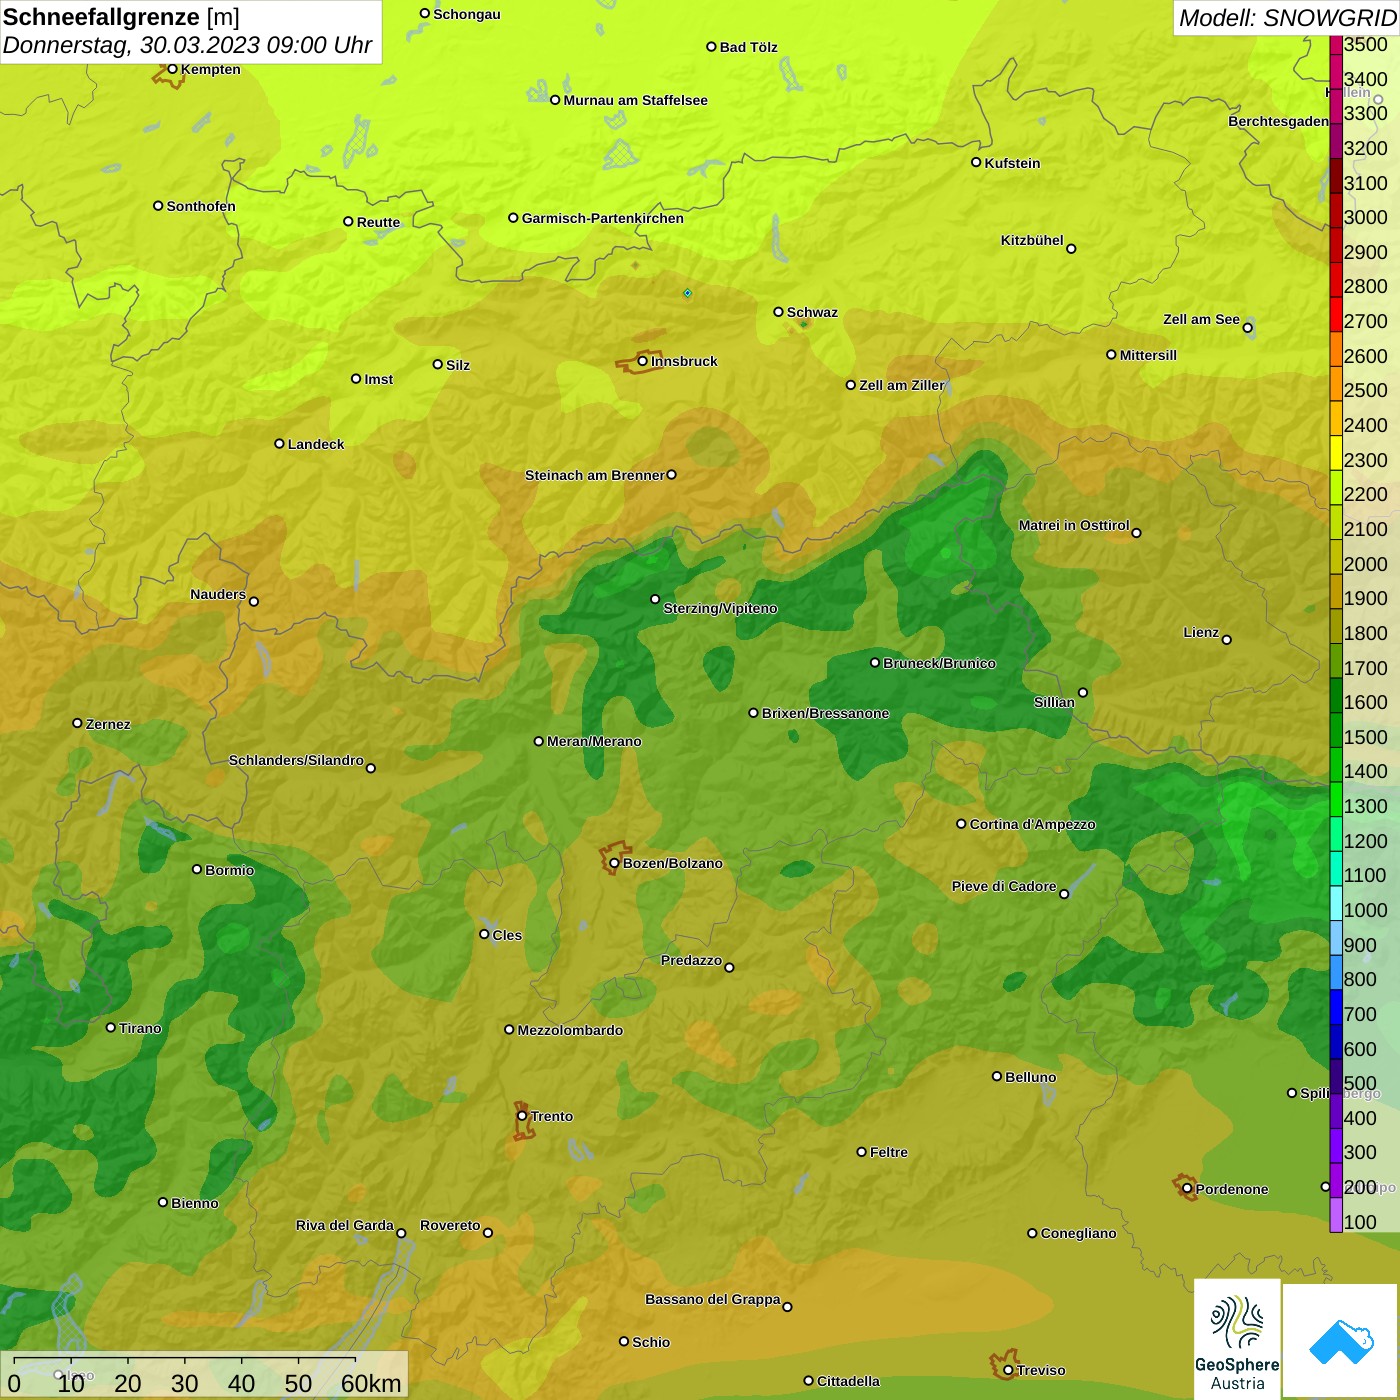
Task: Click the Lienz location dot
Action: coord(1227,640)
